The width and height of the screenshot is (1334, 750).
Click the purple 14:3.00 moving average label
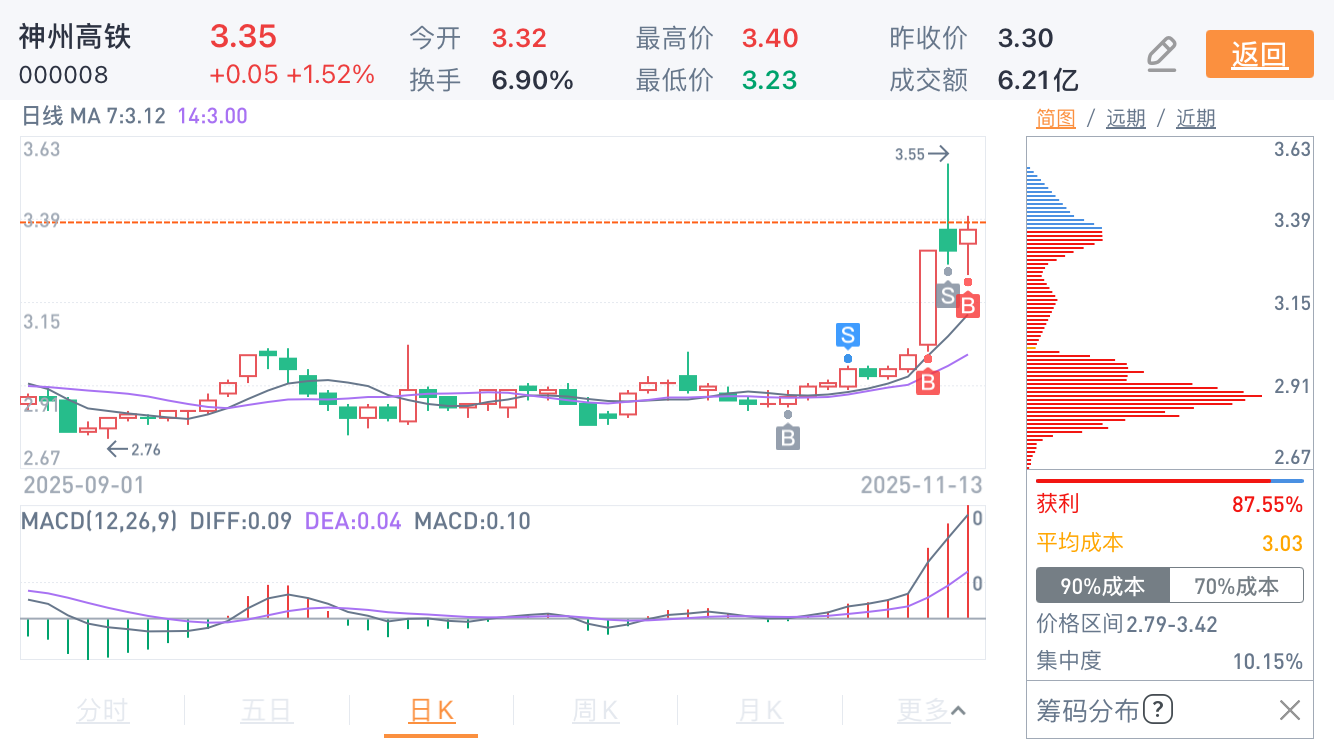(213, 116)
